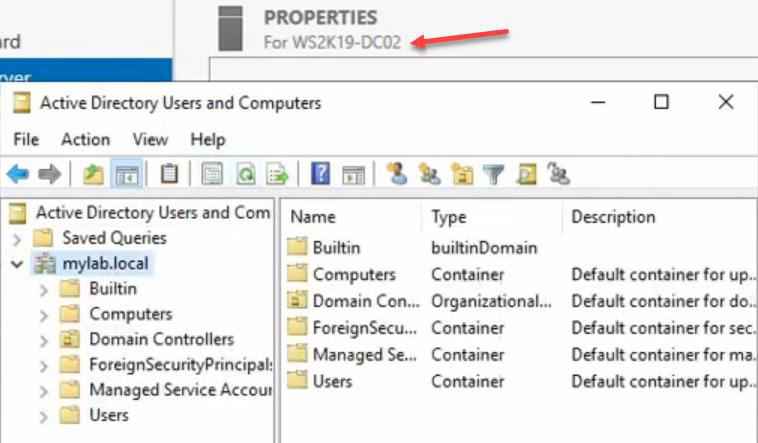Click the Refresh toolbar icon

pyautogui.click(x=246, y=174)
